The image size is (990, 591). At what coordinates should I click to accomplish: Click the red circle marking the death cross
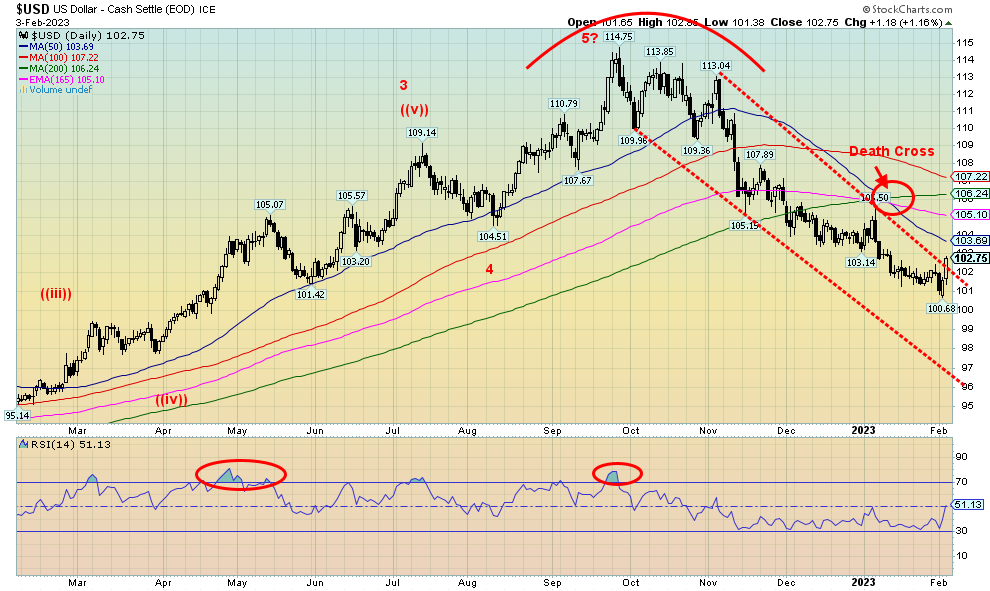pos(894,195)
